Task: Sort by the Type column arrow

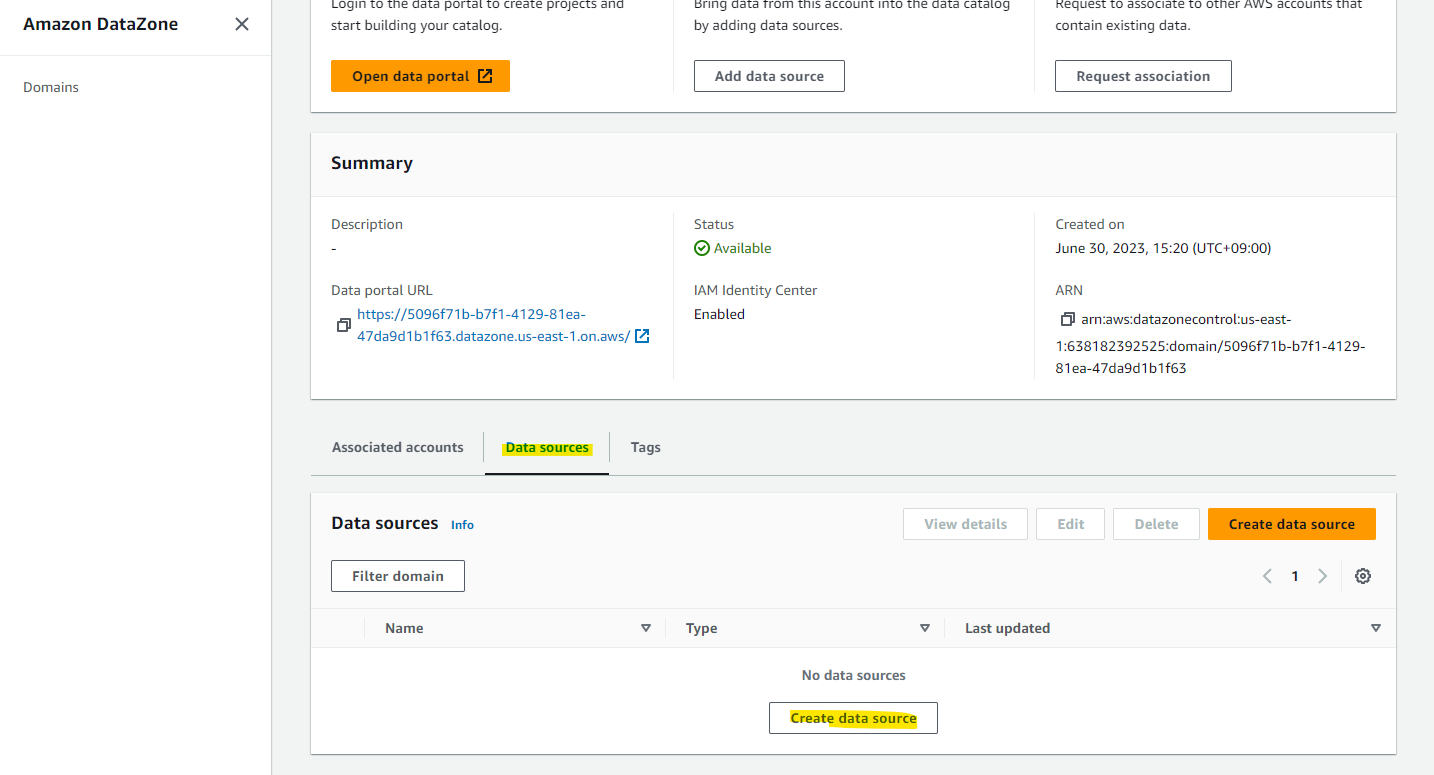Action: coord(925,628)
